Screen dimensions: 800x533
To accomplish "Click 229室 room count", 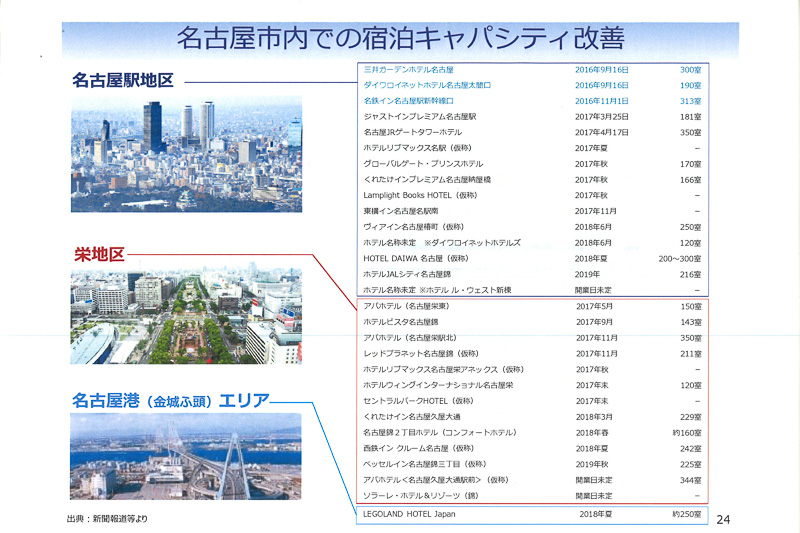I will click(691, 417).
